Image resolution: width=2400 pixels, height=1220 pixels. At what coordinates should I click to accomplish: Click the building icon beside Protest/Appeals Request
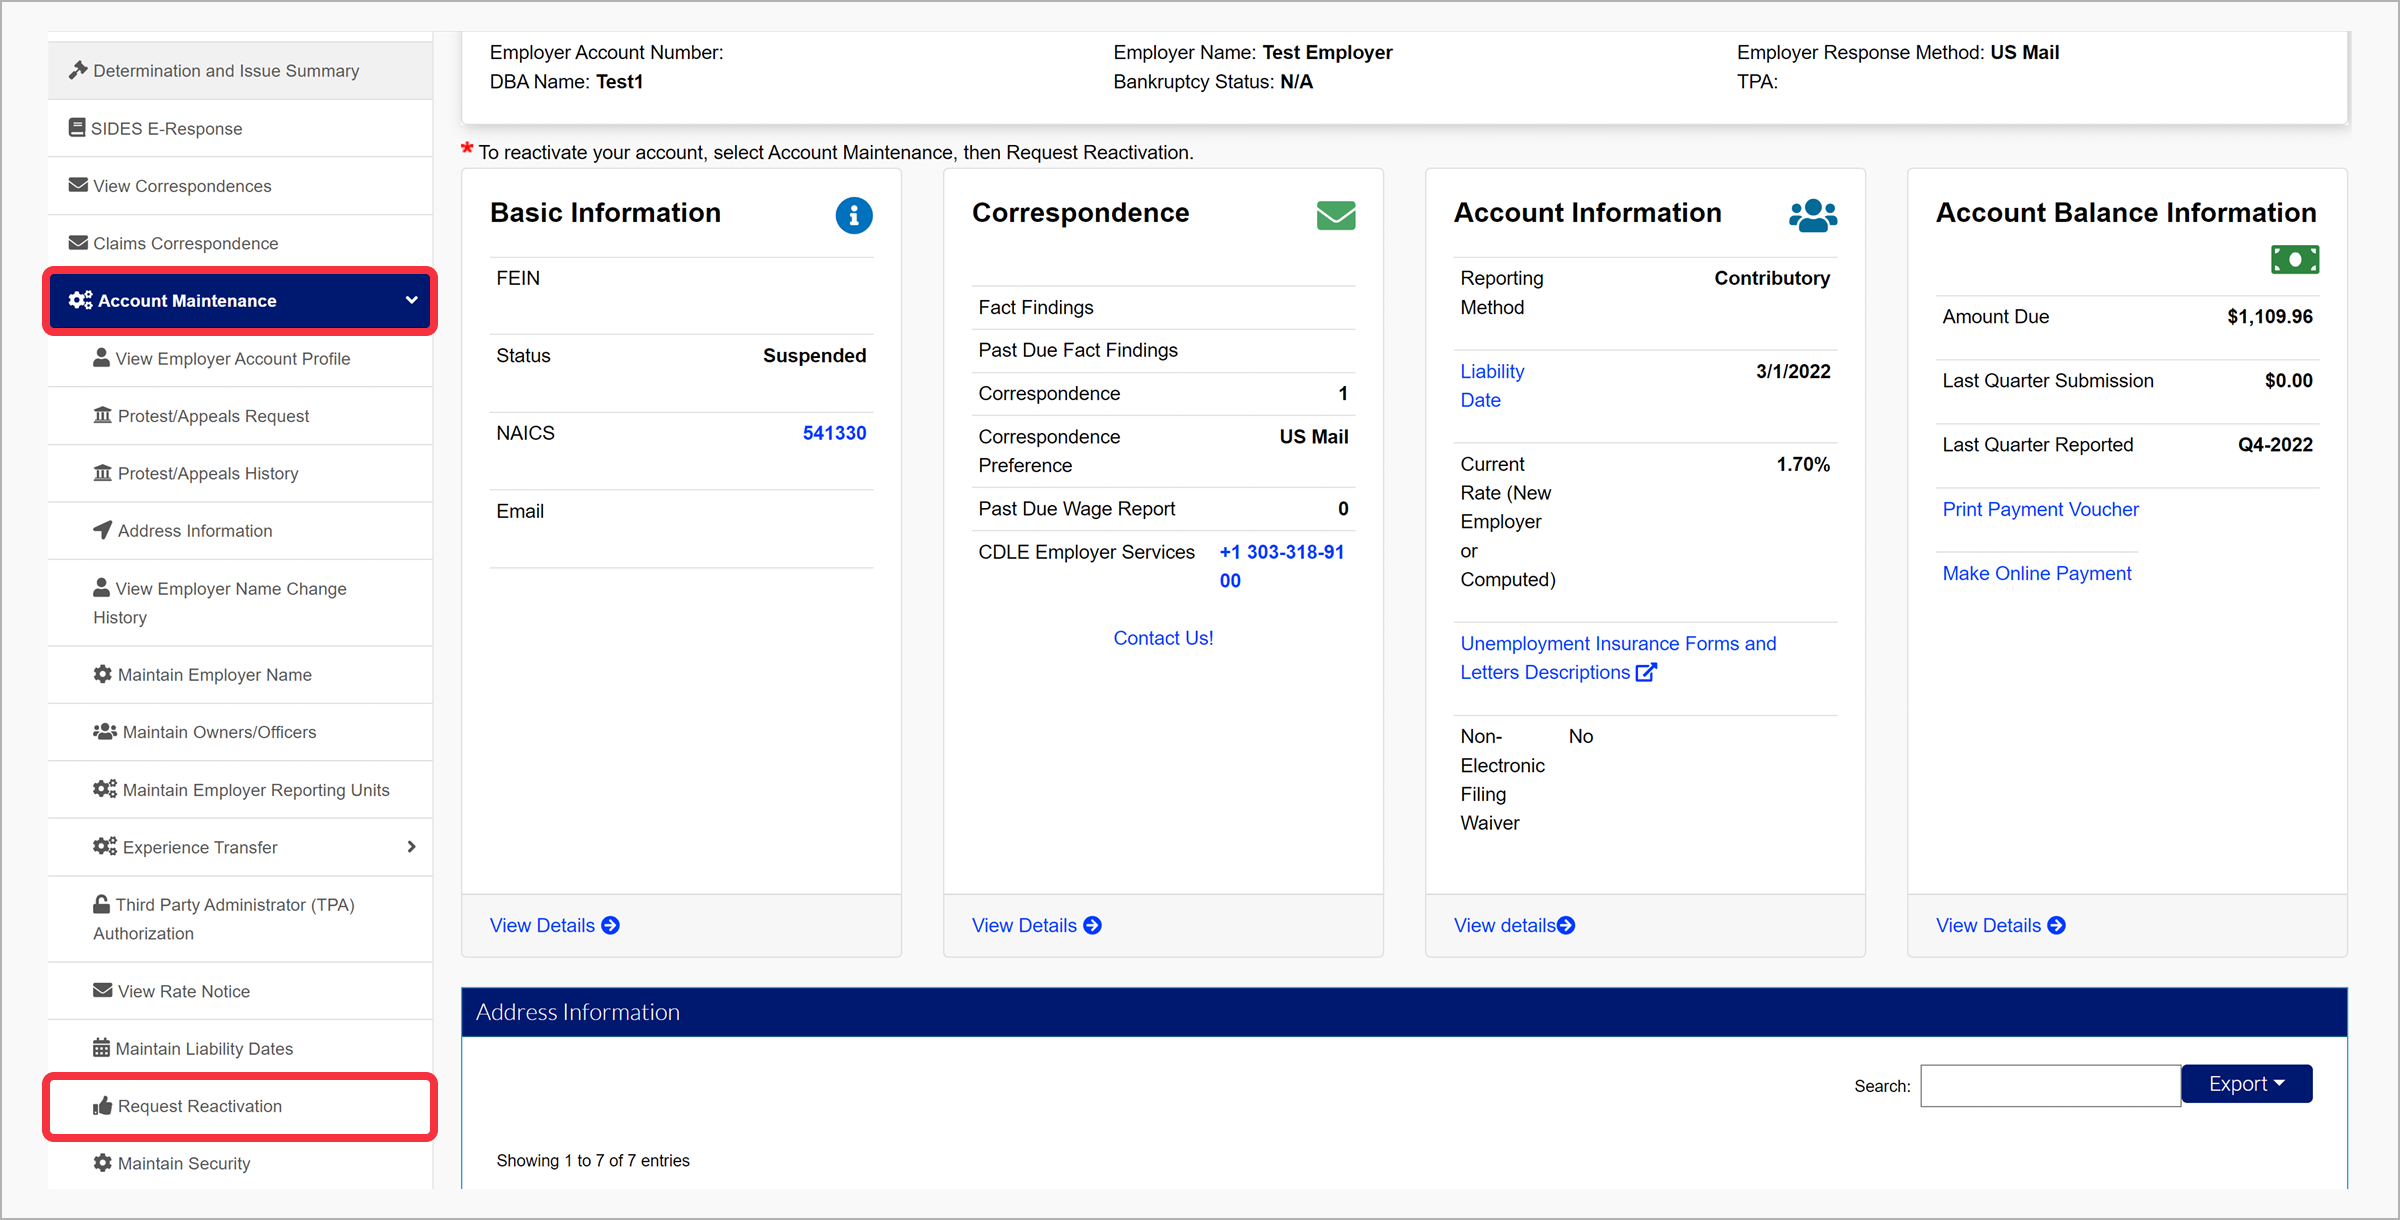[x=102, y=415]
